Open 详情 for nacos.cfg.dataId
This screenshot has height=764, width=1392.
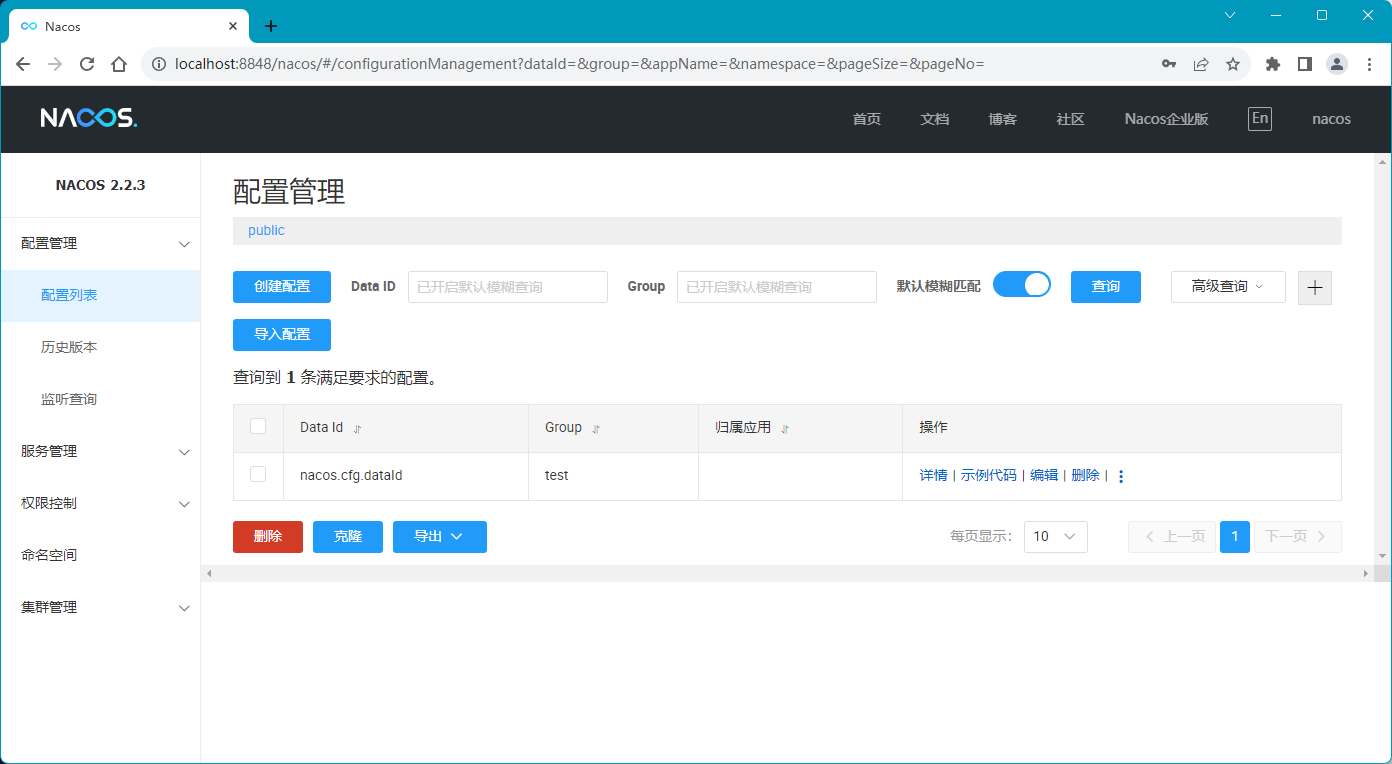[x=933, y=475]
